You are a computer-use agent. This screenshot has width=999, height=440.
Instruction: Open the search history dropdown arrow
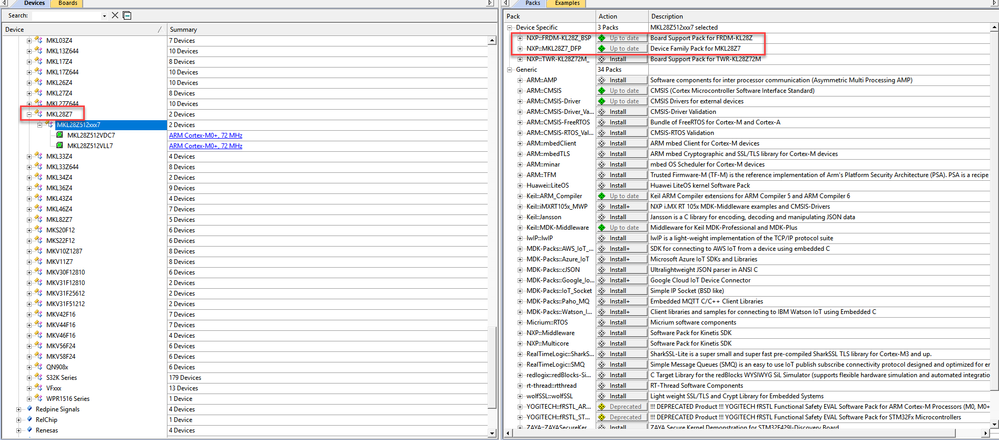(104, 15)
